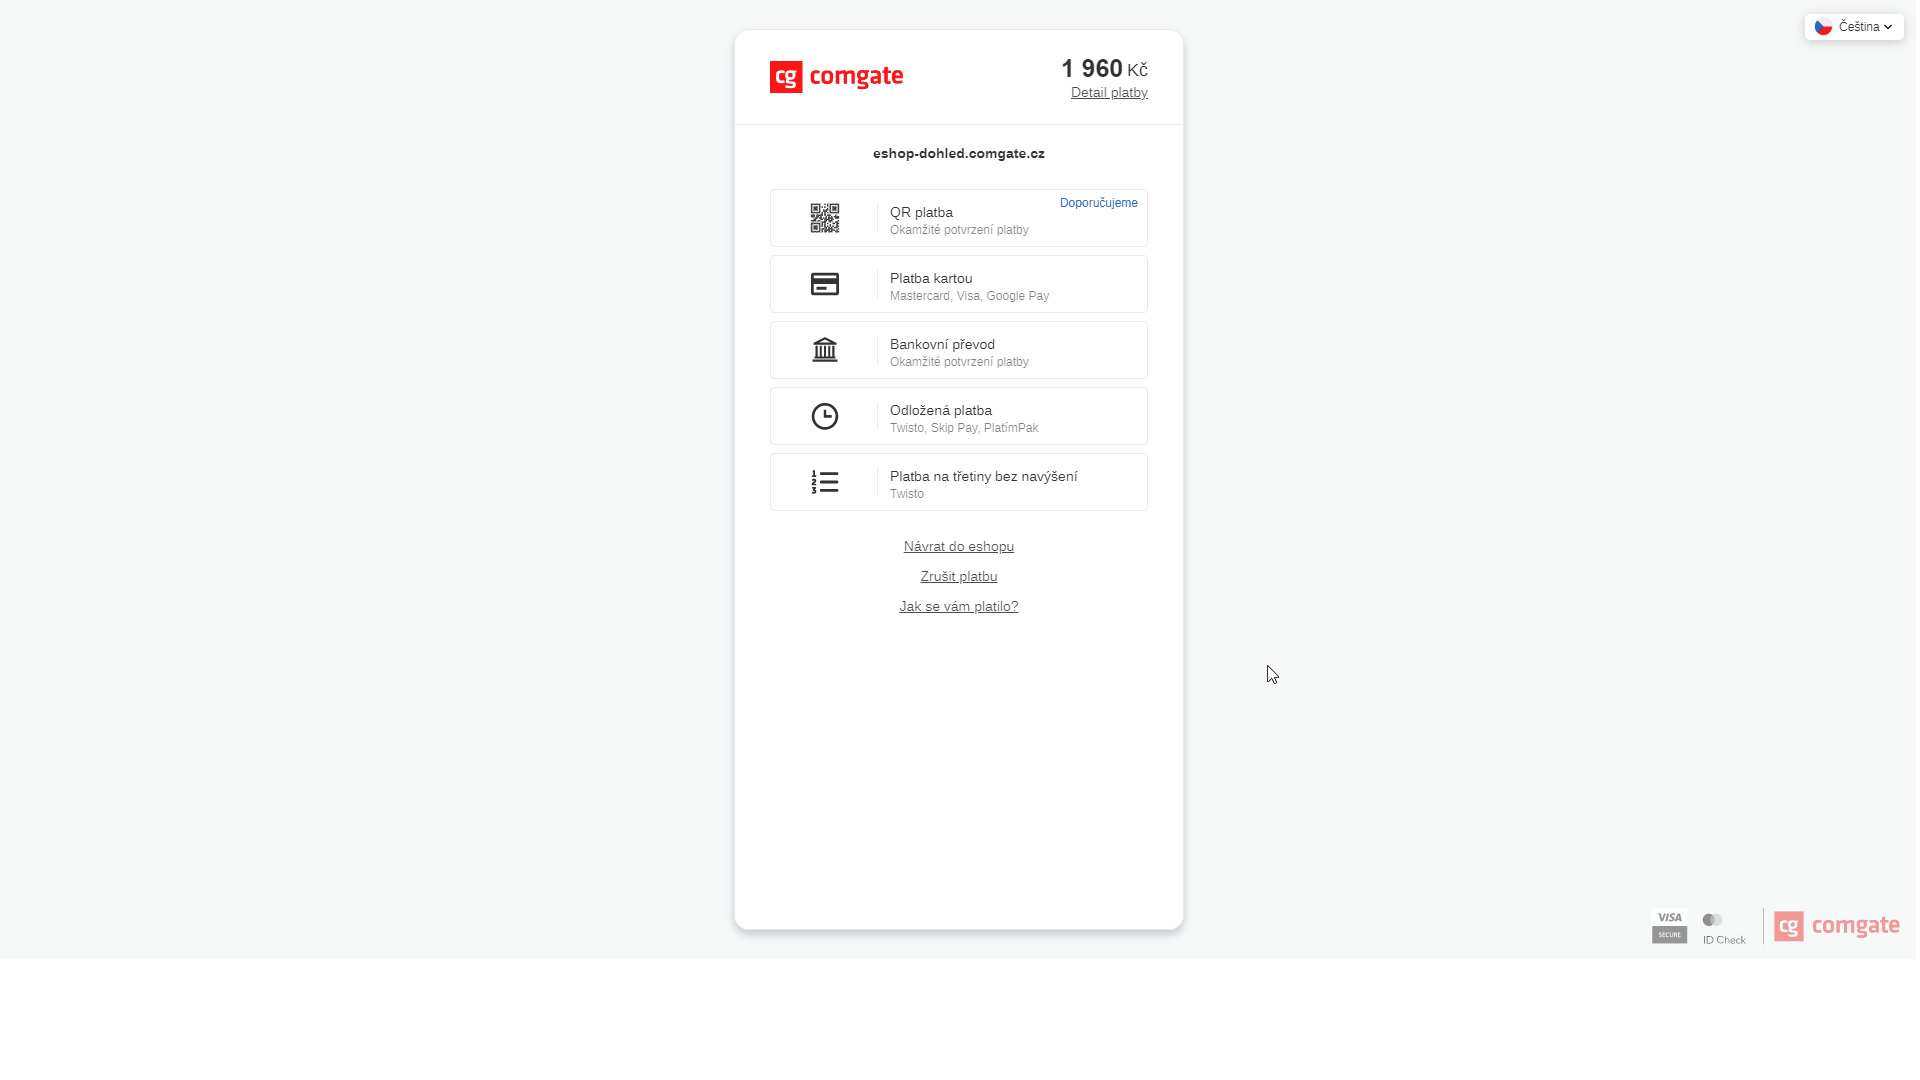Click the bank building icon
The height and width of the screenshot is (1080, 1920).
point(824,350)
